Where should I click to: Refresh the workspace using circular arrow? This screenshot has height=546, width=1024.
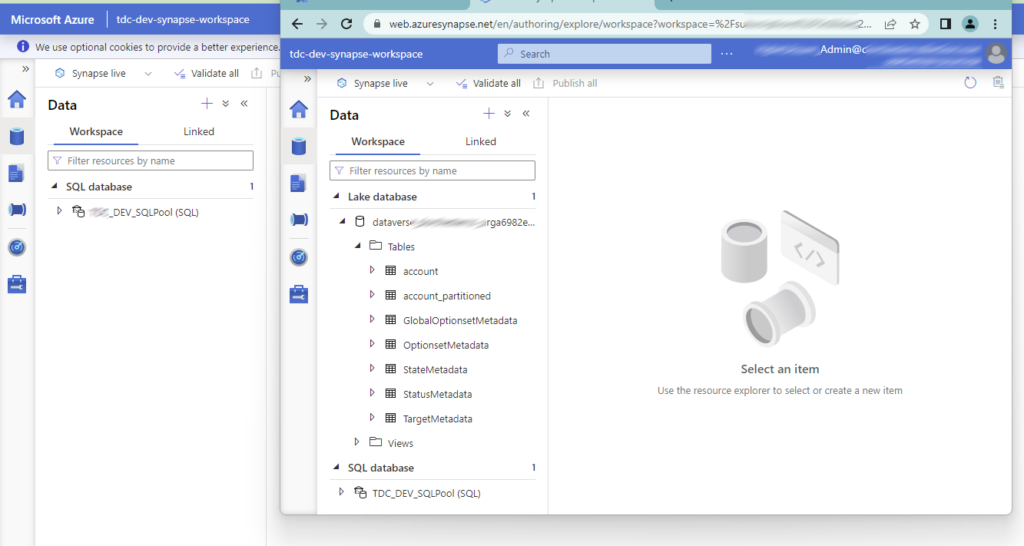point(970,82)
